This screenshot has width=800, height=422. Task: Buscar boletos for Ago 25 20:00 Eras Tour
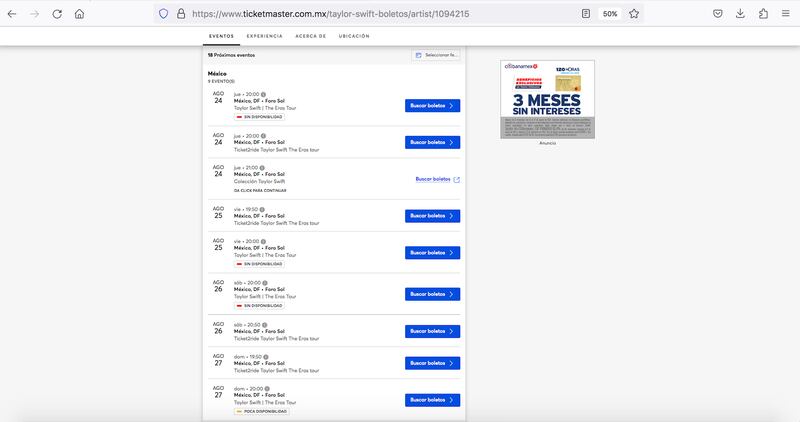click(x=433, y=253)
